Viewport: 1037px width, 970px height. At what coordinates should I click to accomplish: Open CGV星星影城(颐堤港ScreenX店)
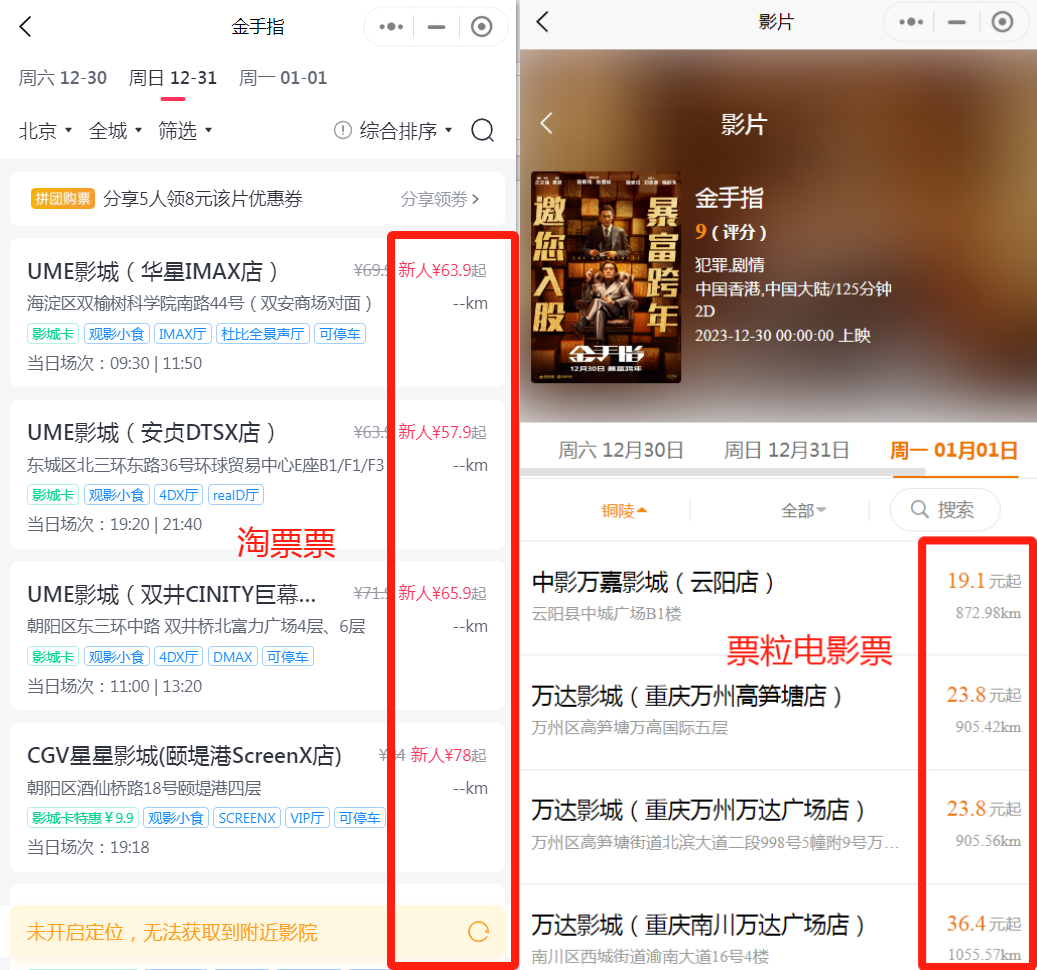pyautogui.click(x=257, y=797)
